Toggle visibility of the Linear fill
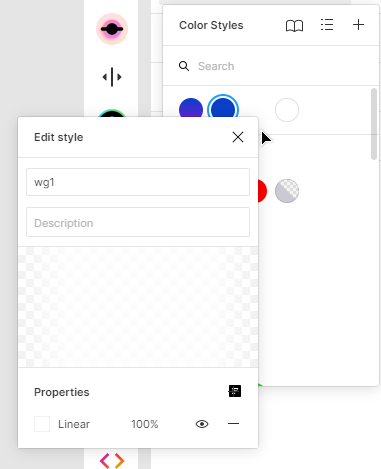This screenshot has width=381, height=469. (x=202, y=424)
